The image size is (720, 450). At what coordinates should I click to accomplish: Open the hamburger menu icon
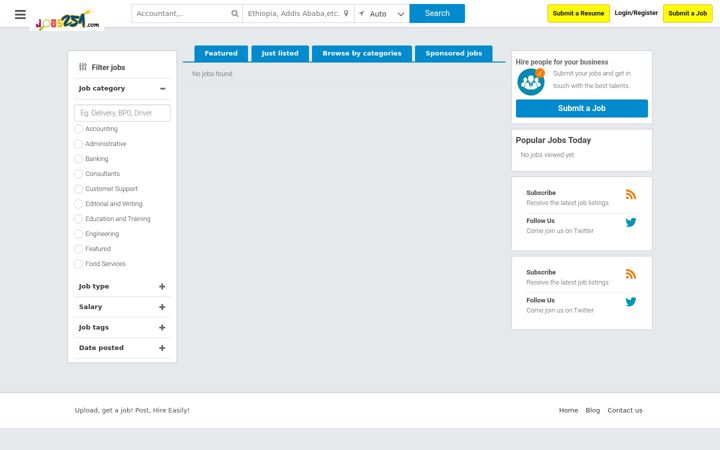(x=20, y=14)
